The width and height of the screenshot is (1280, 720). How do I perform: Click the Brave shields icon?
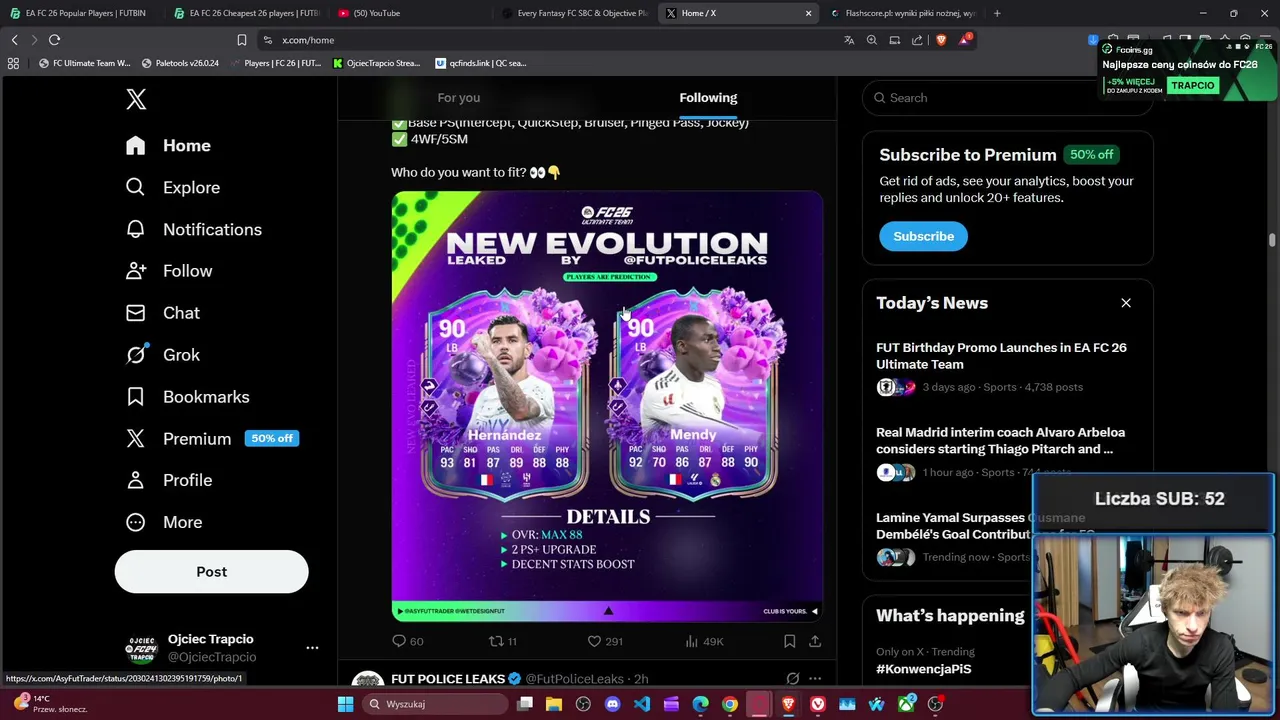tap(941, 40)
